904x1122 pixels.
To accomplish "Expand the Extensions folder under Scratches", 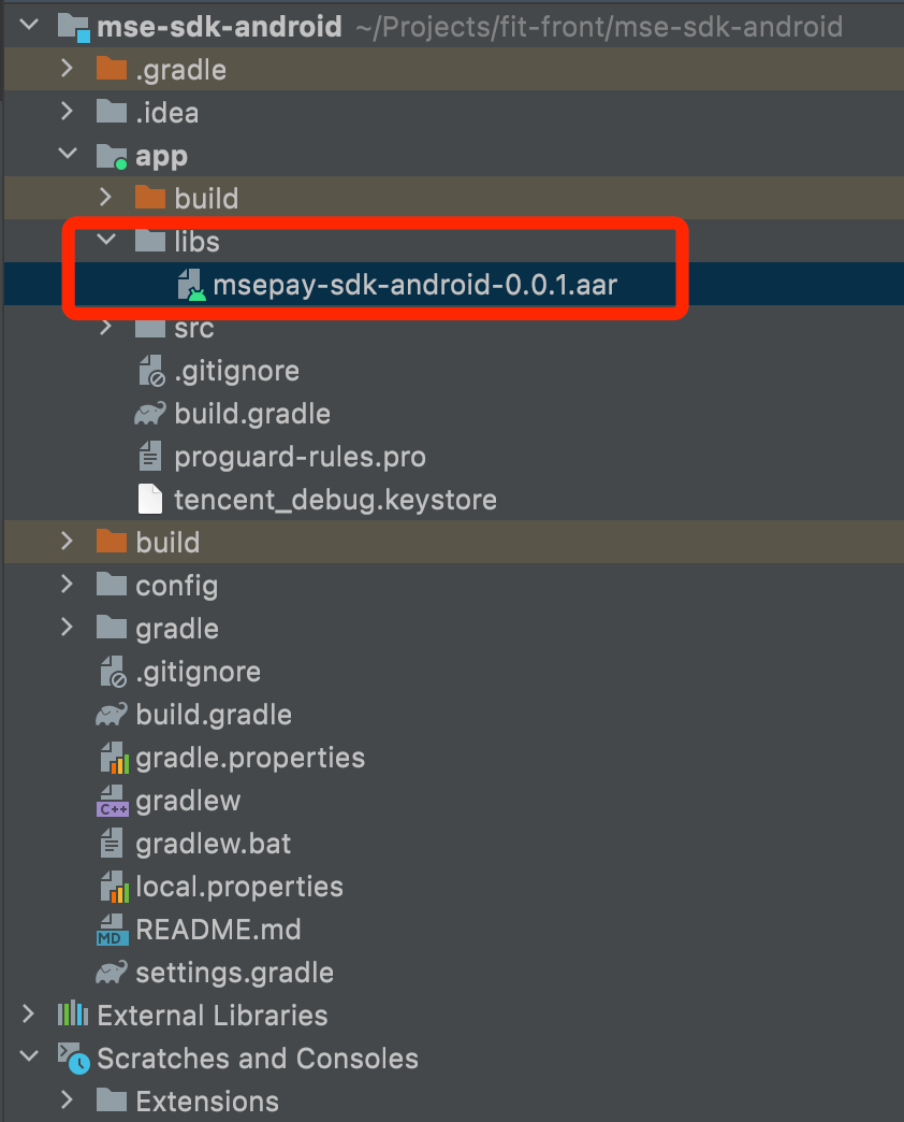I will click(x=67, y=1101).
